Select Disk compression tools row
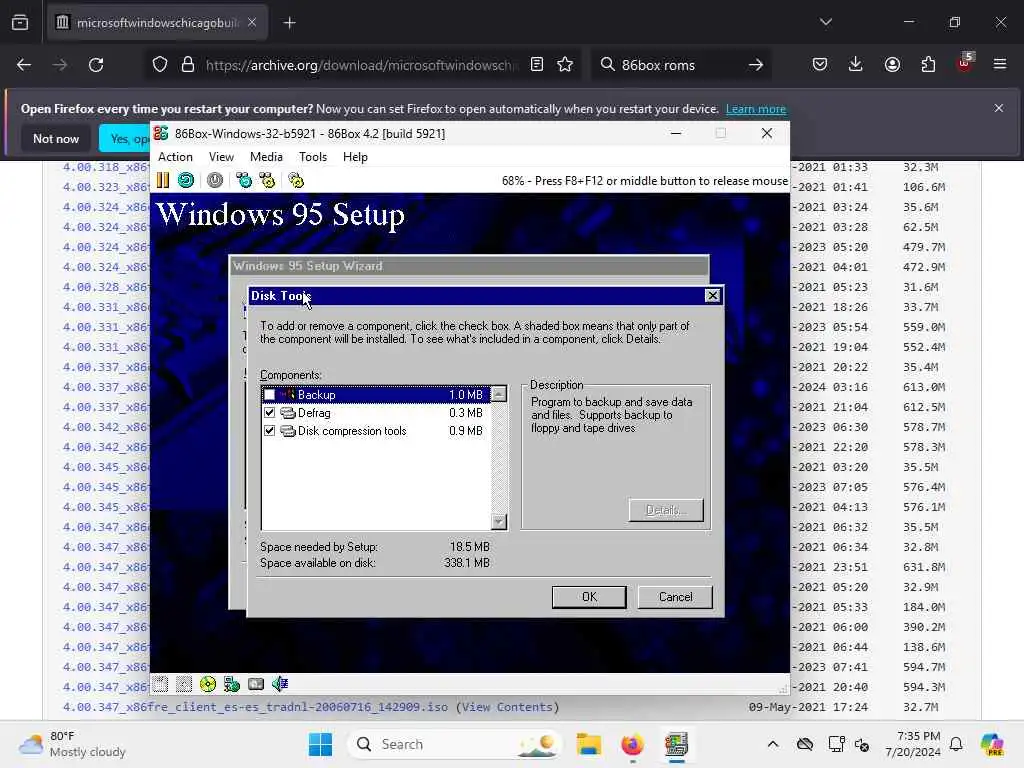 click(376, 431)
